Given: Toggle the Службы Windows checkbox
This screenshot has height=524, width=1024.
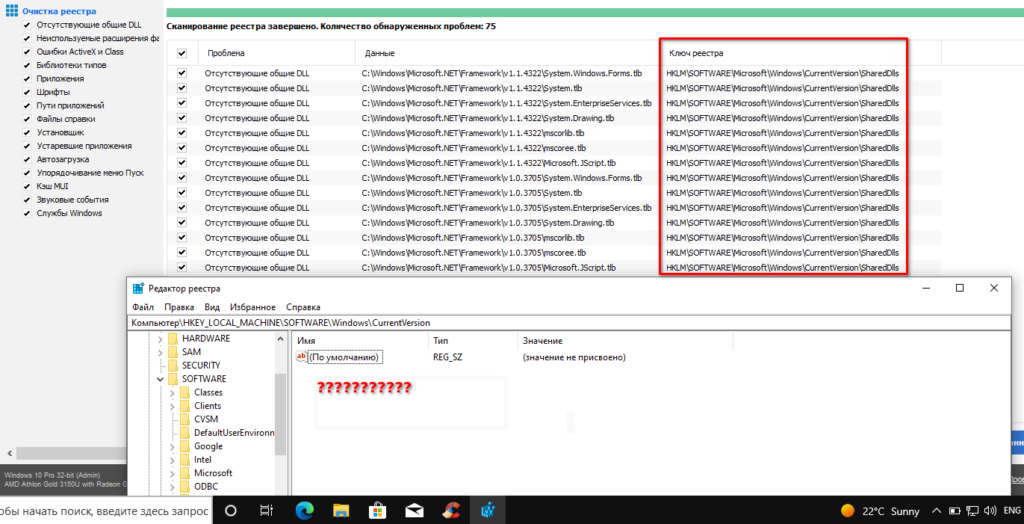Looking at the screenshot, I should tap(27, 213).
